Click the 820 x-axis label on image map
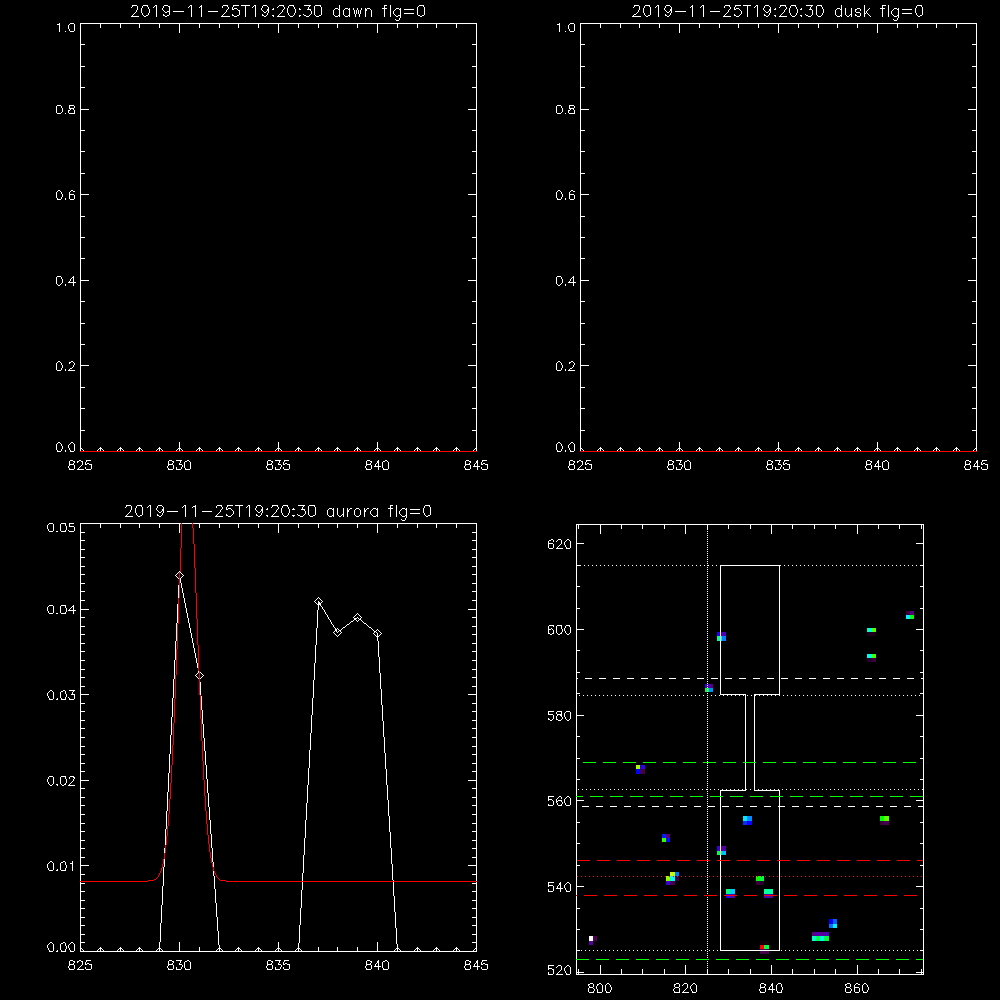This screenshot has height=1000, width=1000. coord(685,989)
